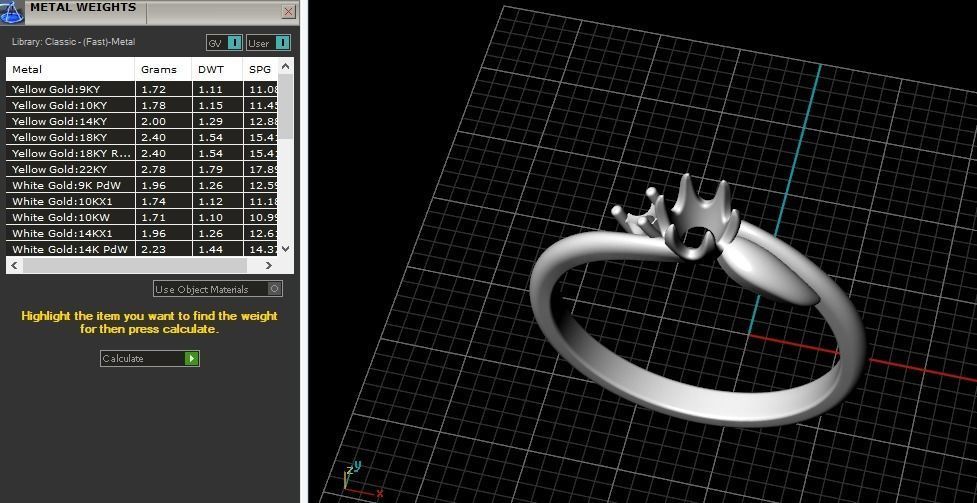The image size is (977, 503).
Task: Select the White Gold:10KW row
Action: (142, 218)
